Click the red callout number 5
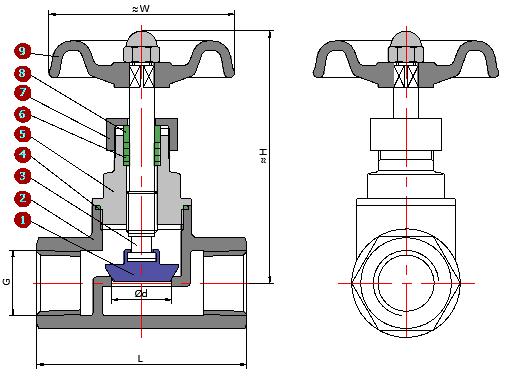 coord(22,134)
